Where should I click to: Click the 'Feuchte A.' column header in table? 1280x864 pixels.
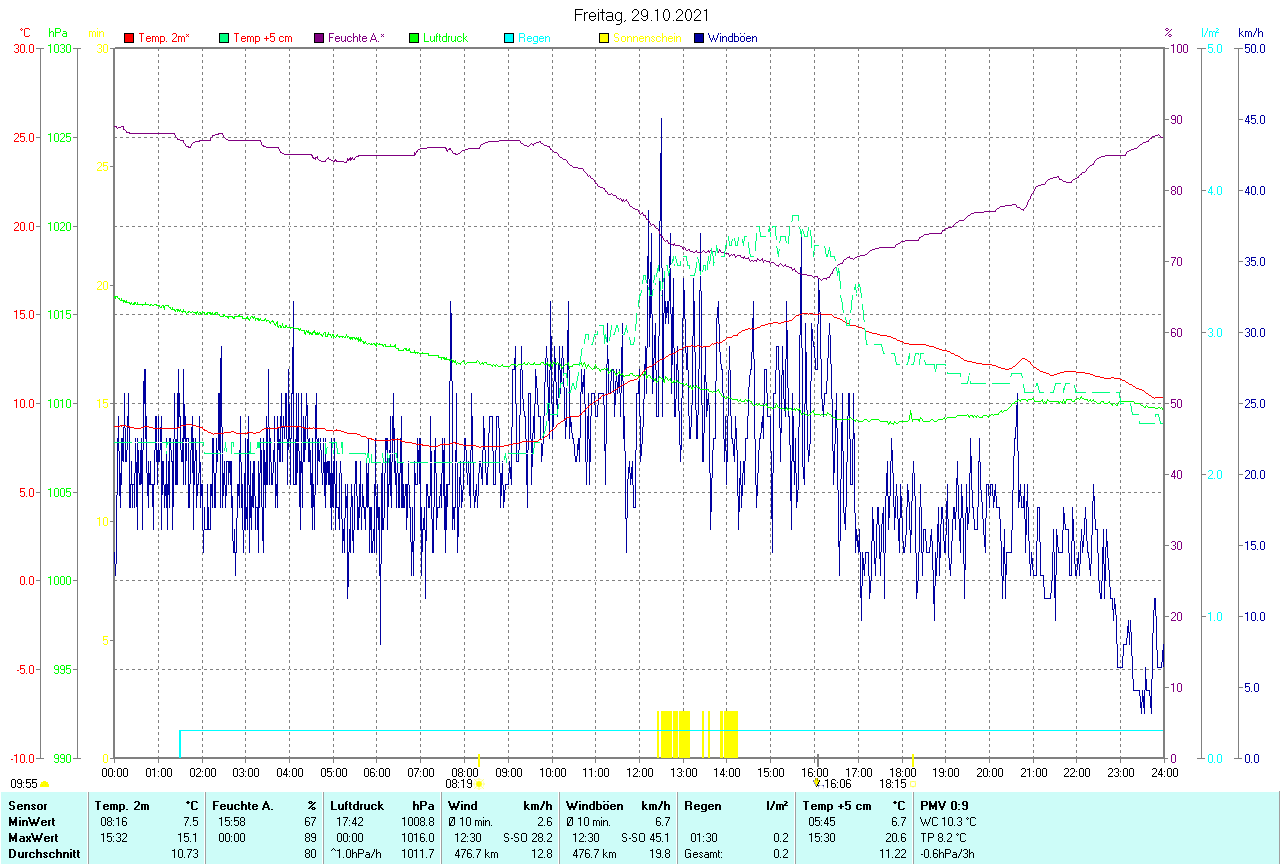[243, 806]
